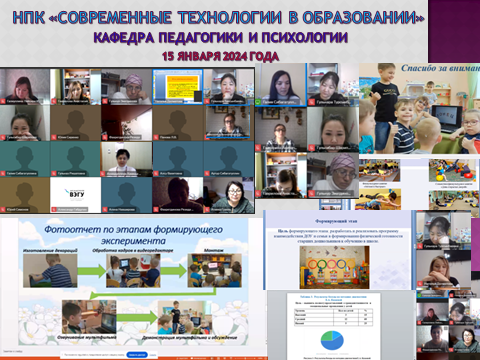This screenshot has width=480, height=360.
Task: Select the Монтаж stage photo
Action: (215, 271)
